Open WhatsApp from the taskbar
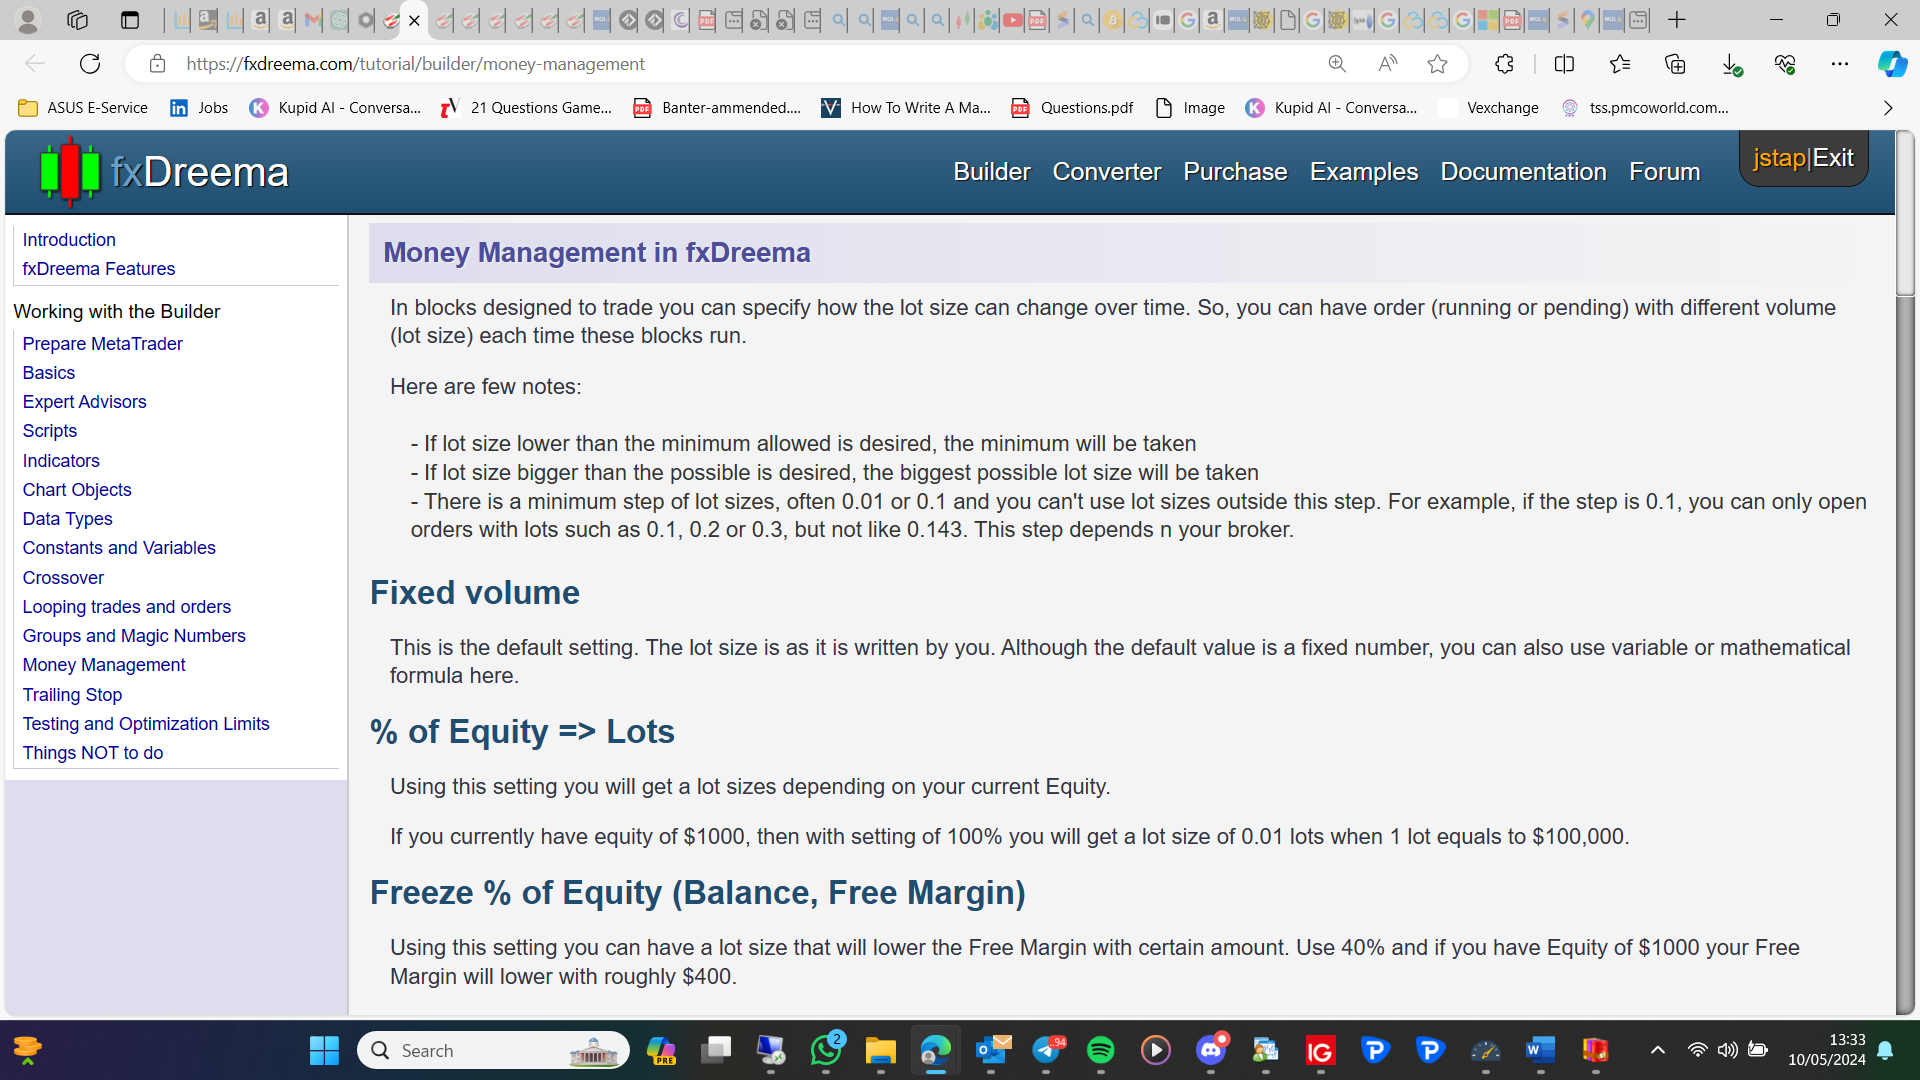The image size is (1920, 1080). (827, 1050)
